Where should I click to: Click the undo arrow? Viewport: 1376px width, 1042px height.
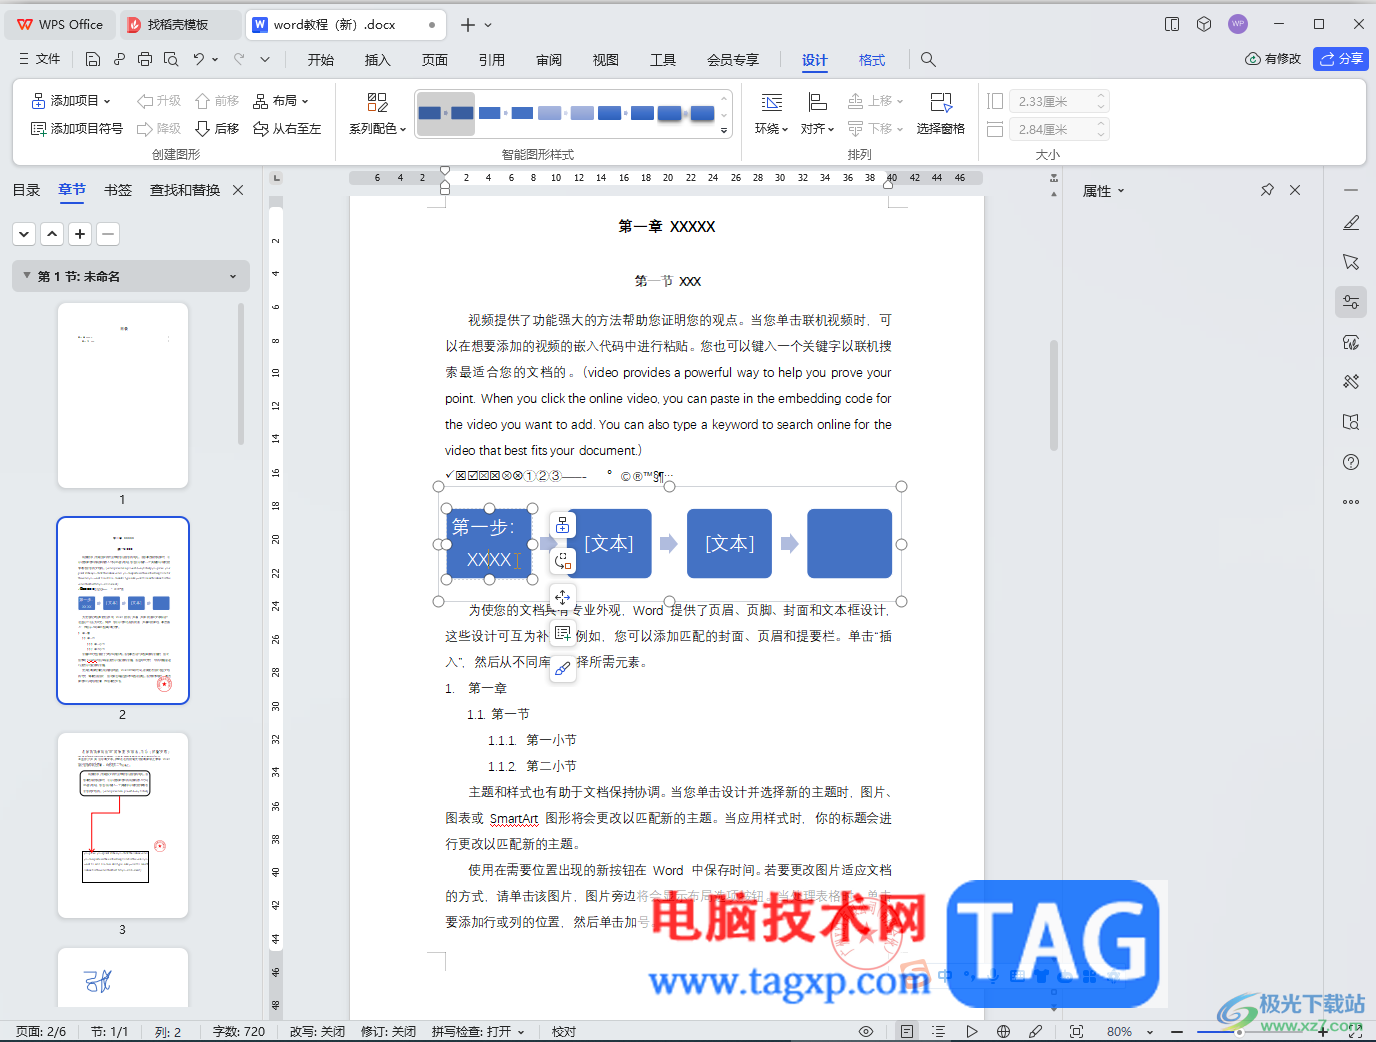pyautogui.click(x=199, y=60)
